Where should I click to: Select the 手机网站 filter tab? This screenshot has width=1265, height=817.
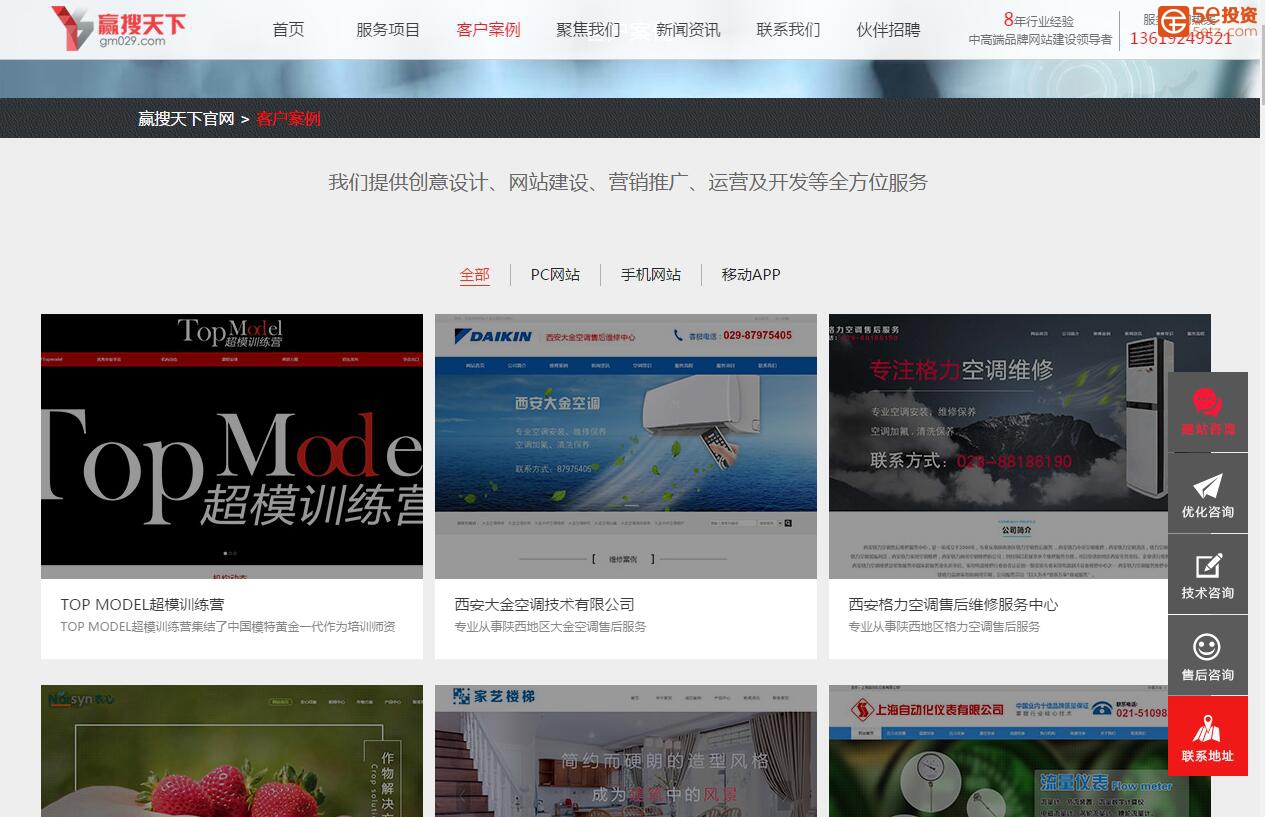click(x=651, y=275)
